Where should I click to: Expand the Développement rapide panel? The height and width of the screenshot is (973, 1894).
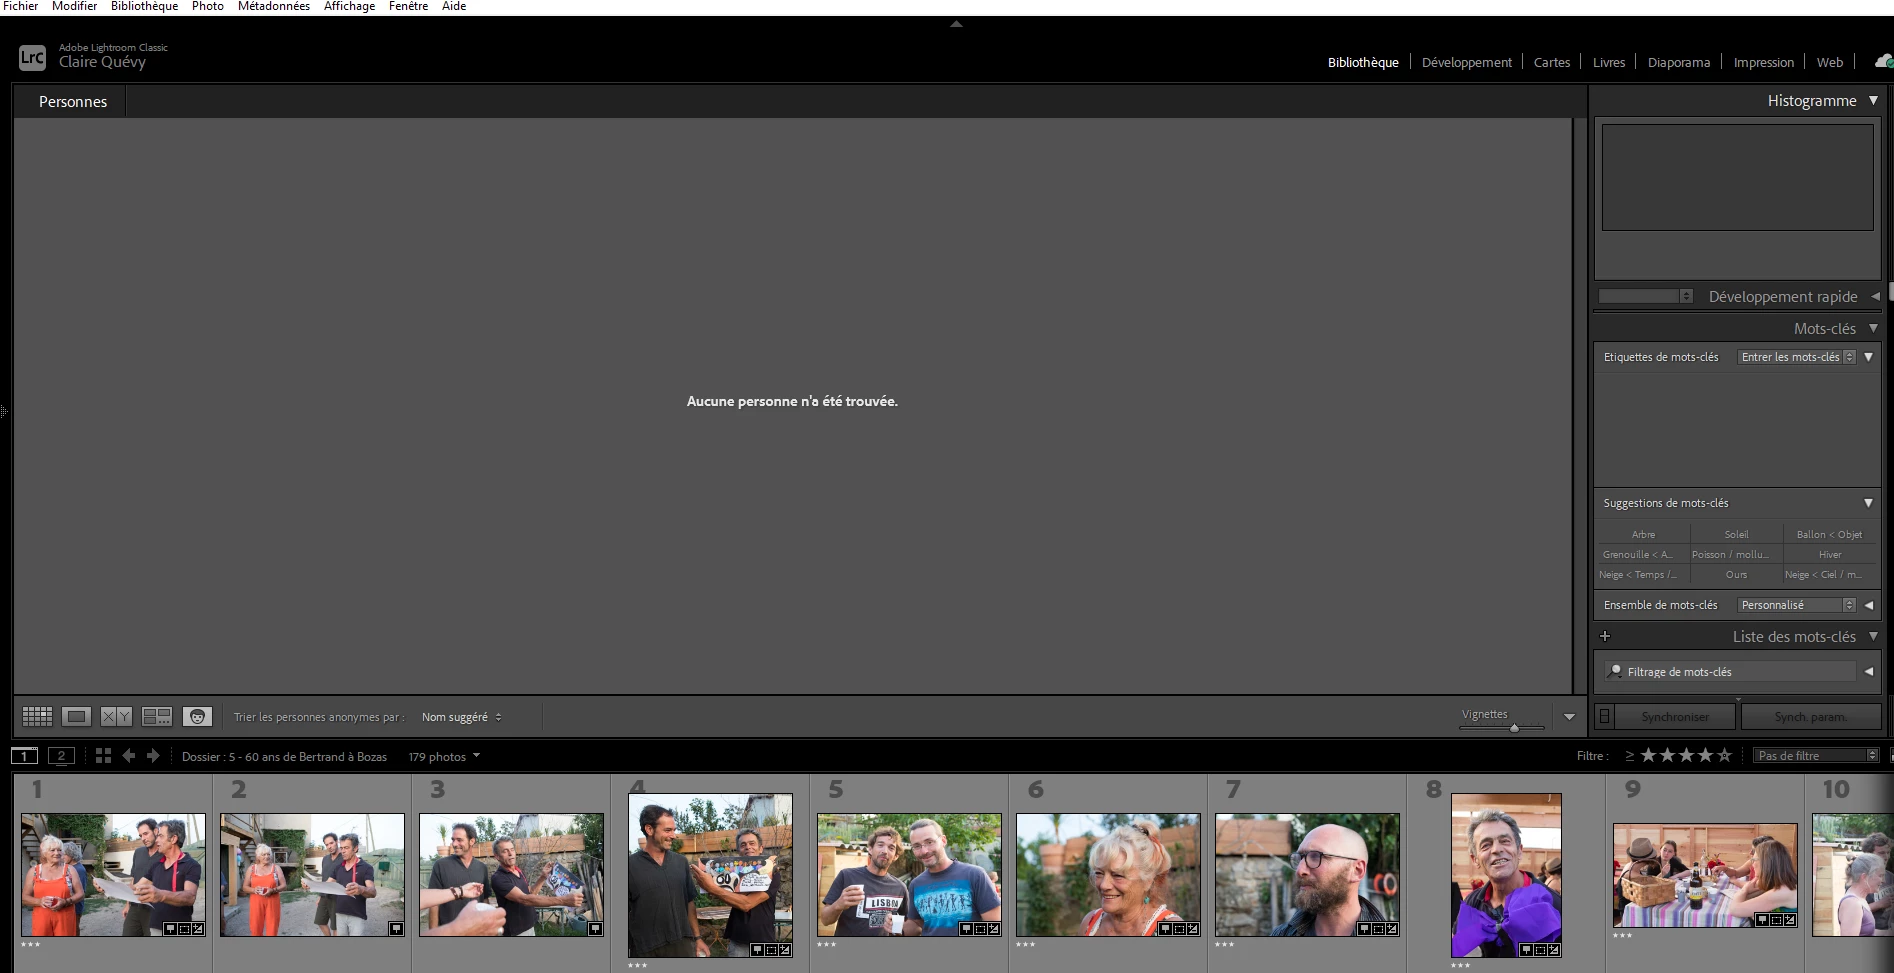(1875, 296)
